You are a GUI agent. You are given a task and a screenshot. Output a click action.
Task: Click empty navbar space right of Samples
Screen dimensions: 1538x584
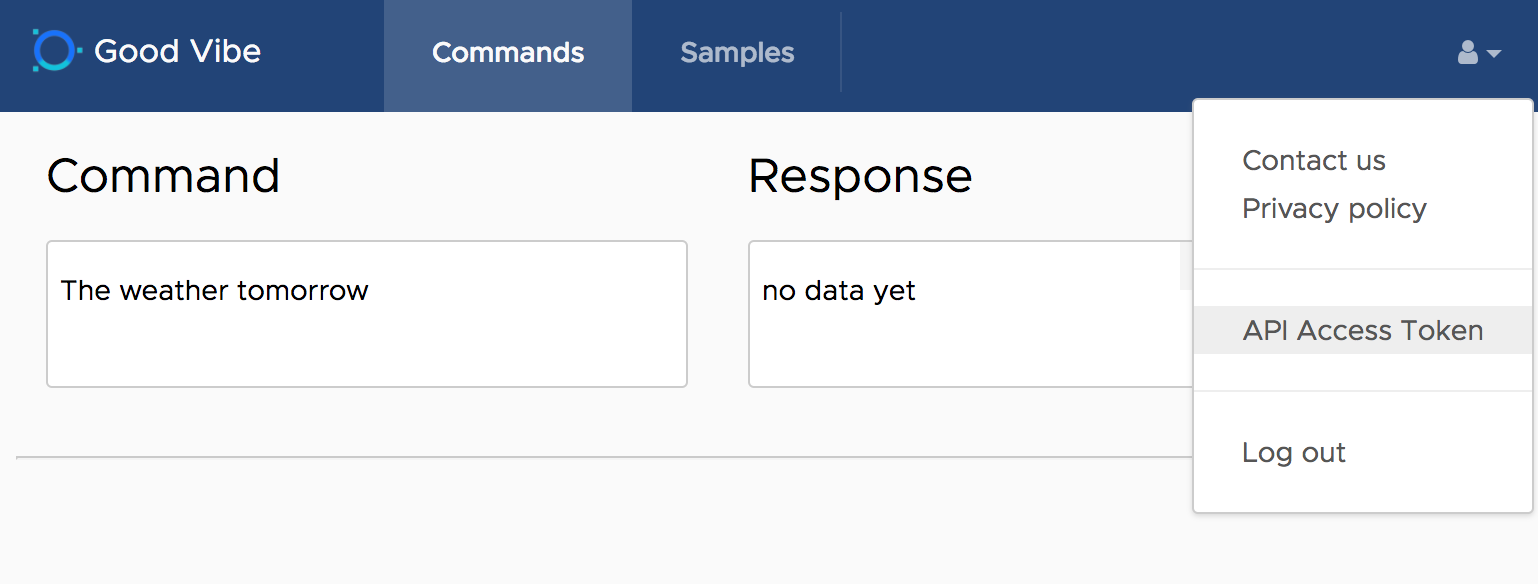[1100, 53]
